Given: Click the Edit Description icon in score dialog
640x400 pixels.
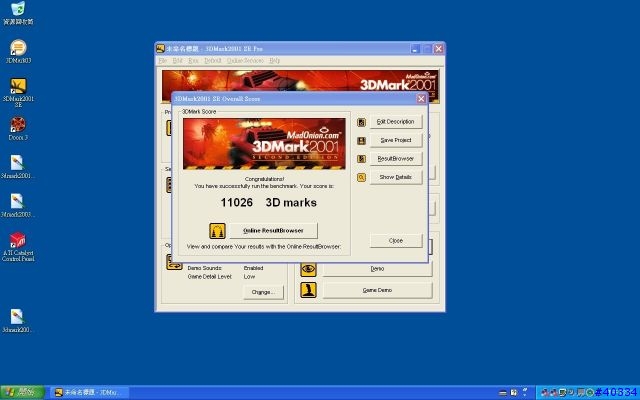Looking at the screenshot, I should coord(361,122).
